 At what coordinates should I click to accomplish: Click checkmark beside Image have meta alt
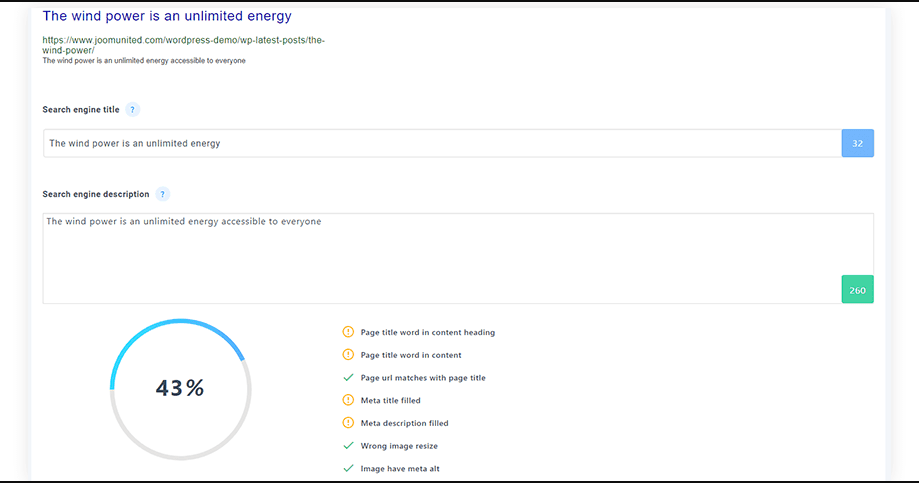tap(348, 468)
